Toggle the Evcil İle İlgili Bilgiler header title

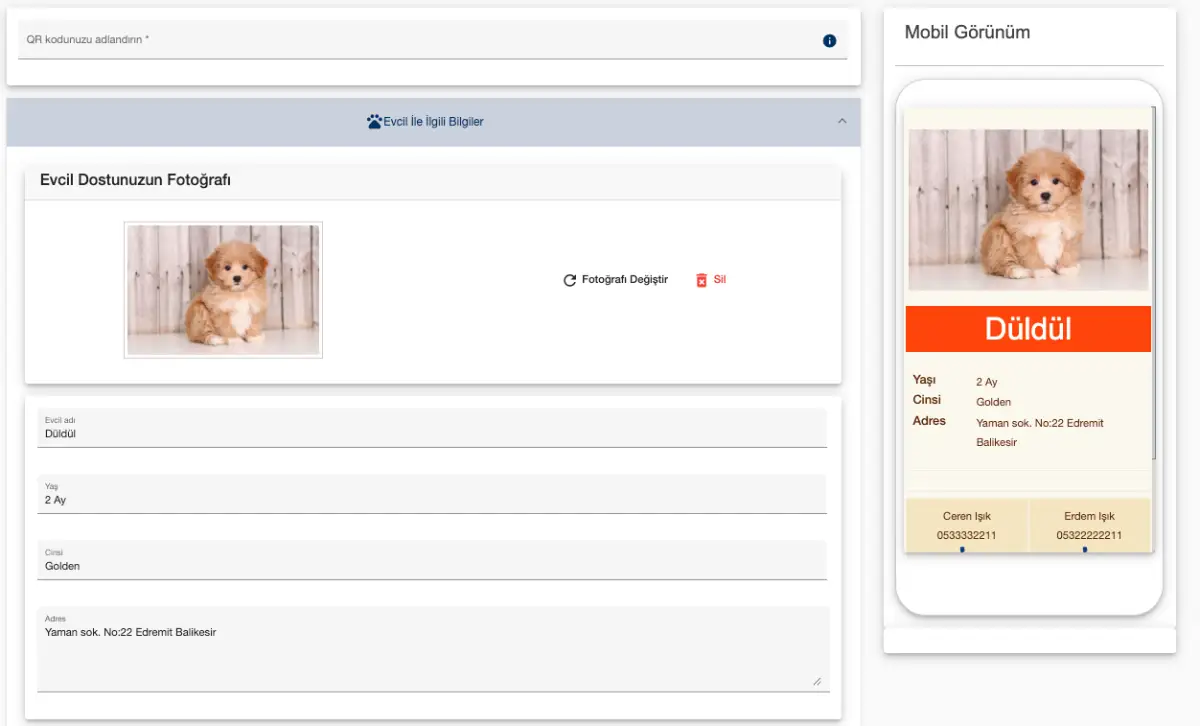(433, 122)
